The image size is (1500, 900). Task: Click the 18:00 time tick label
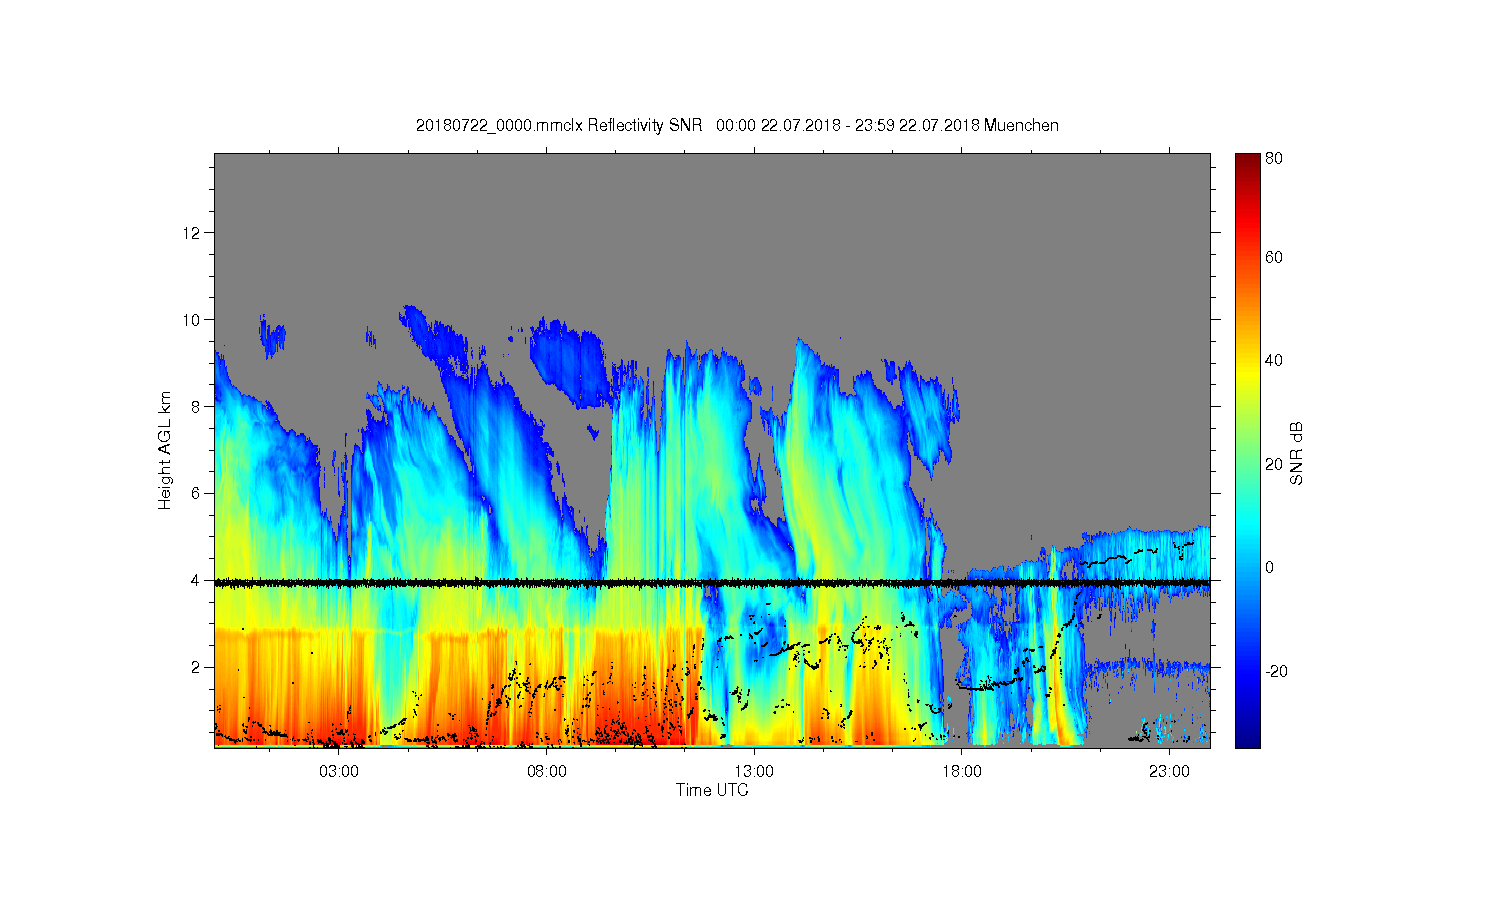click(x=962, y=771)
